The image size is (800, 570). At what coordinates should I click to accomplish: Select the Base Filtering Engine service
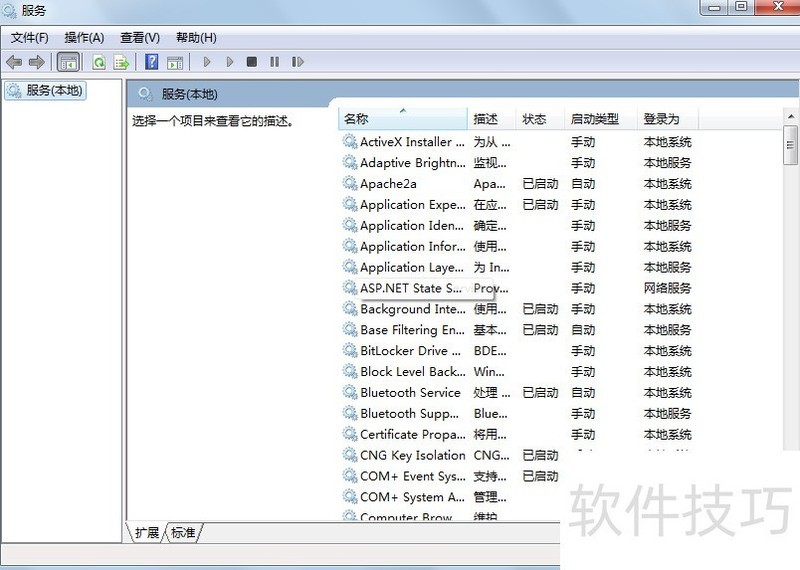[518, 330]
